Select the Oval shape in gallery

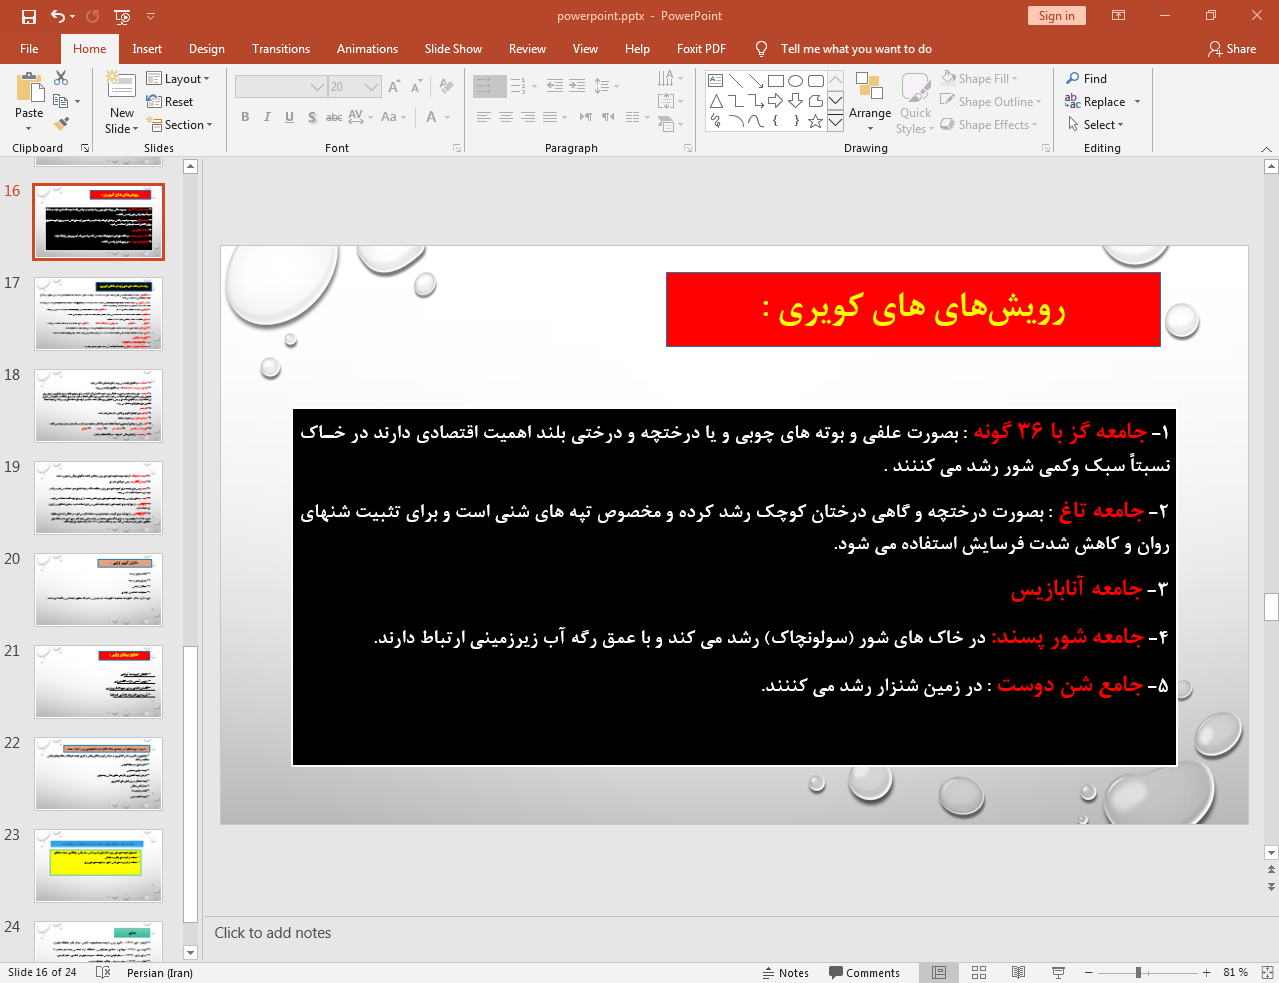click(796, 81)
